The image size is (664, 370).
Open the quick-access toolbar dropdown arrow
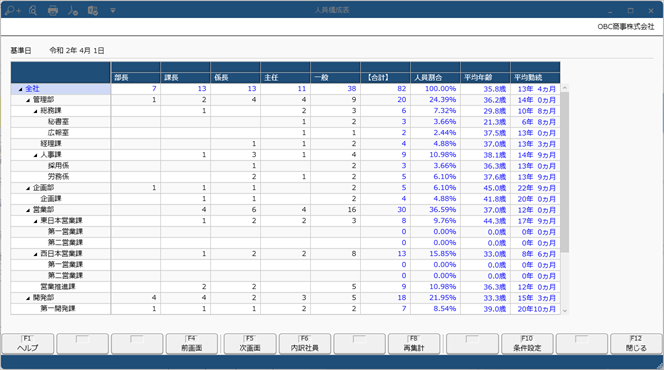coord(113,10)
